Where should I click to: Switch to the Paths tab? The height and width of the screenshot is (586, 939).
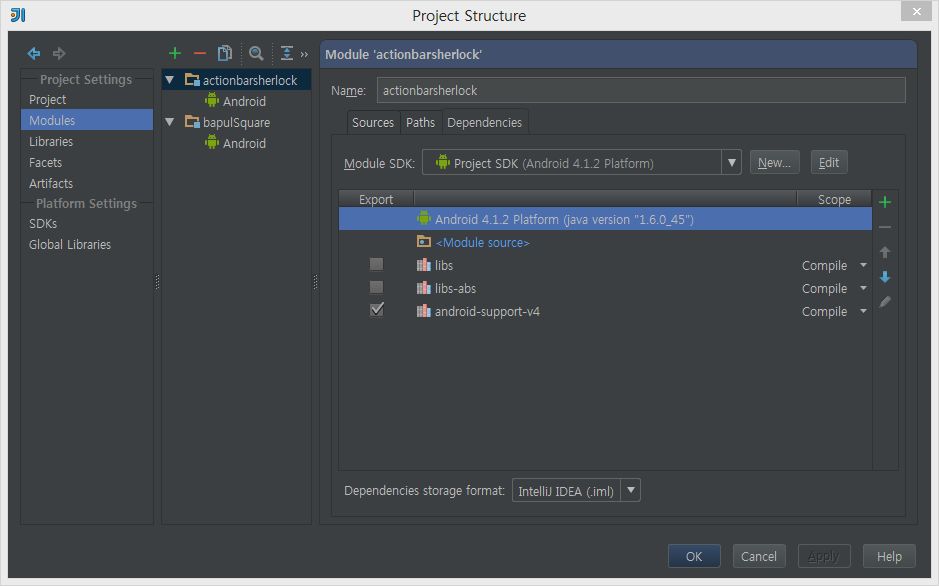(x=420, y=123)
